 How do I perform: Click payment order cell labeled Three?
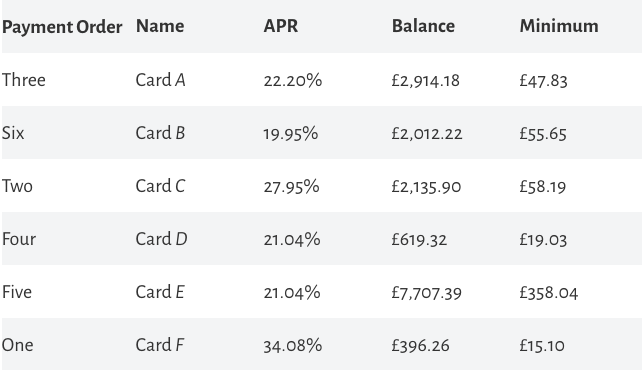[x=24, y=79]
